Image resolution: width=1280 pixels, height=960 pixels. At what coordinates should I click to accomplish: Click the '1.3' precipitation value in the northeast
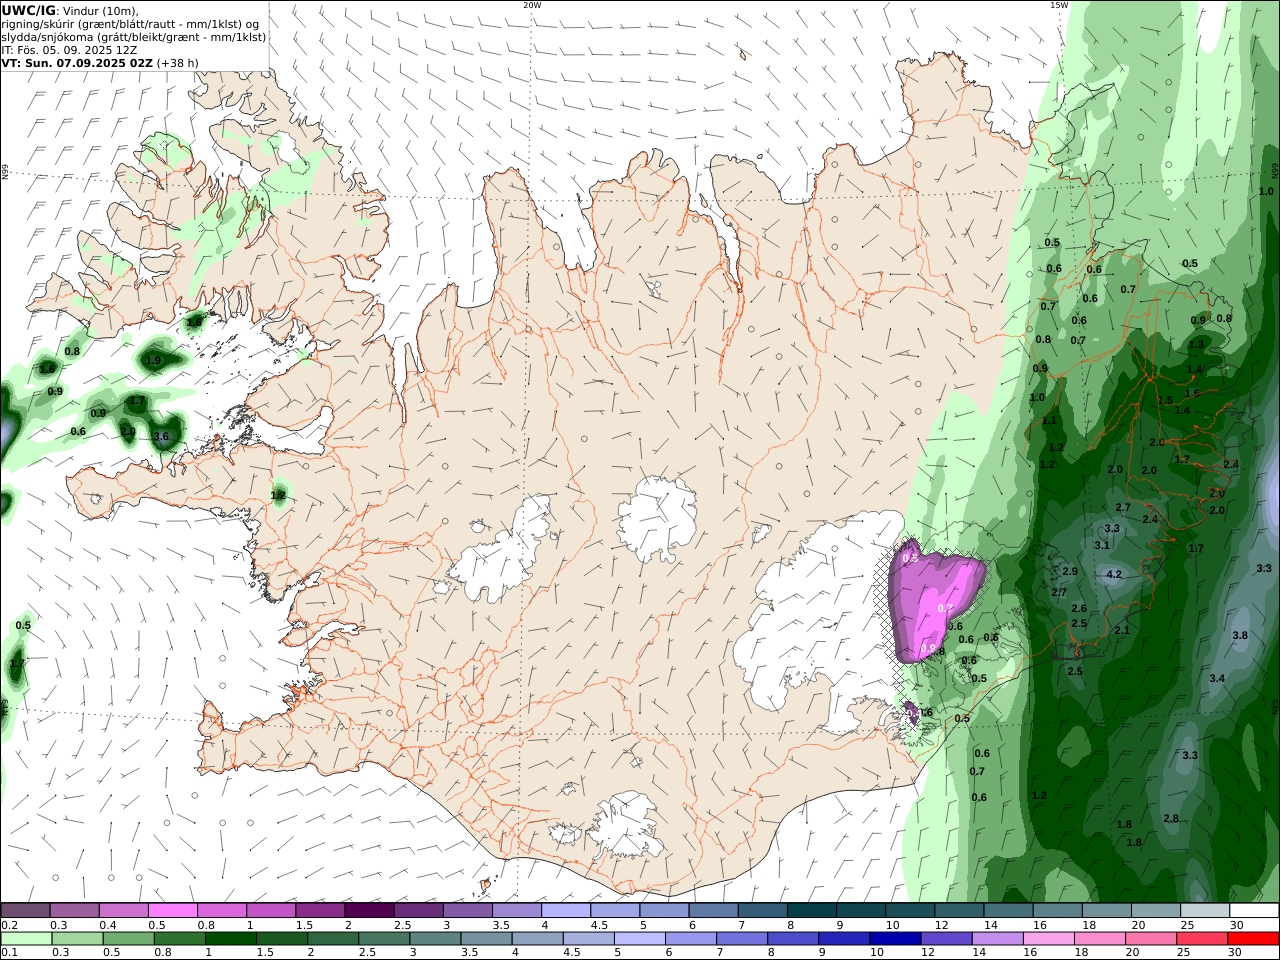click(1196, 345)
